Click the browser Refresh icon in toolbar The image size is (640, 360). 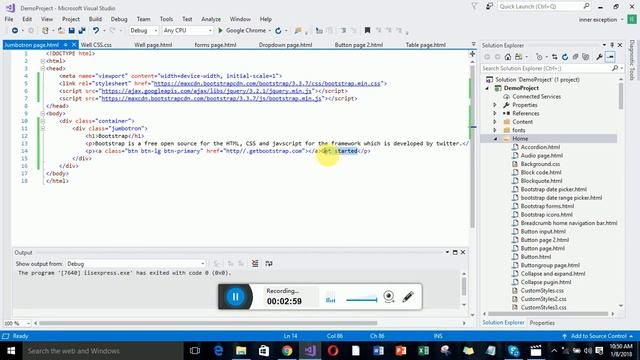278,31
